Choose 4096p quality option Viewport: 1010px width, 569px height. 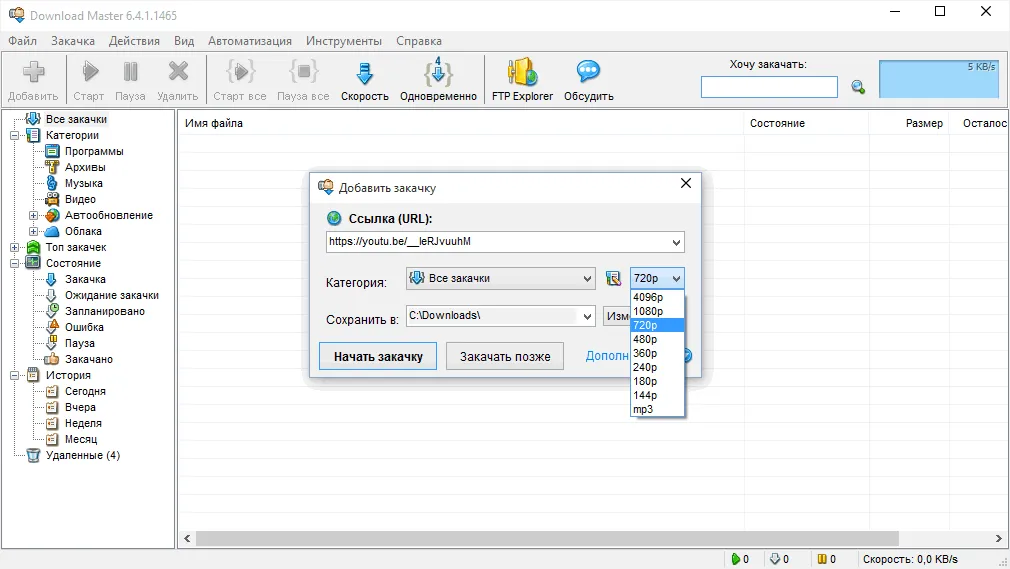point(657,297)
